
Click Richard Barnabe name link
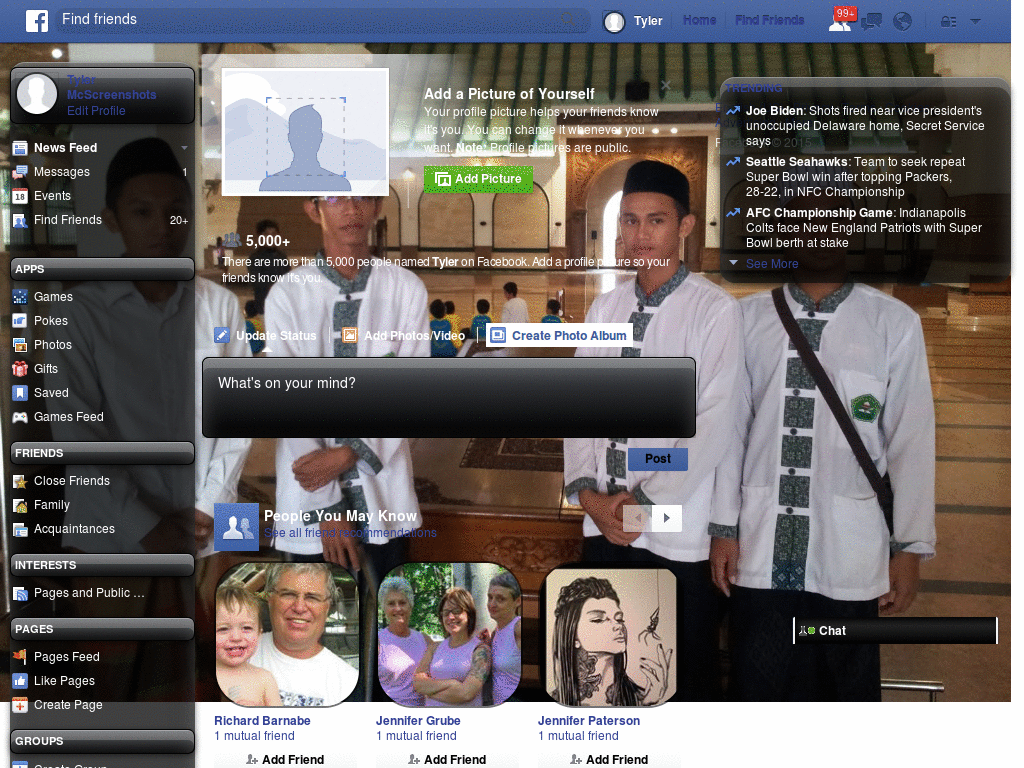(x=263, y=721)
